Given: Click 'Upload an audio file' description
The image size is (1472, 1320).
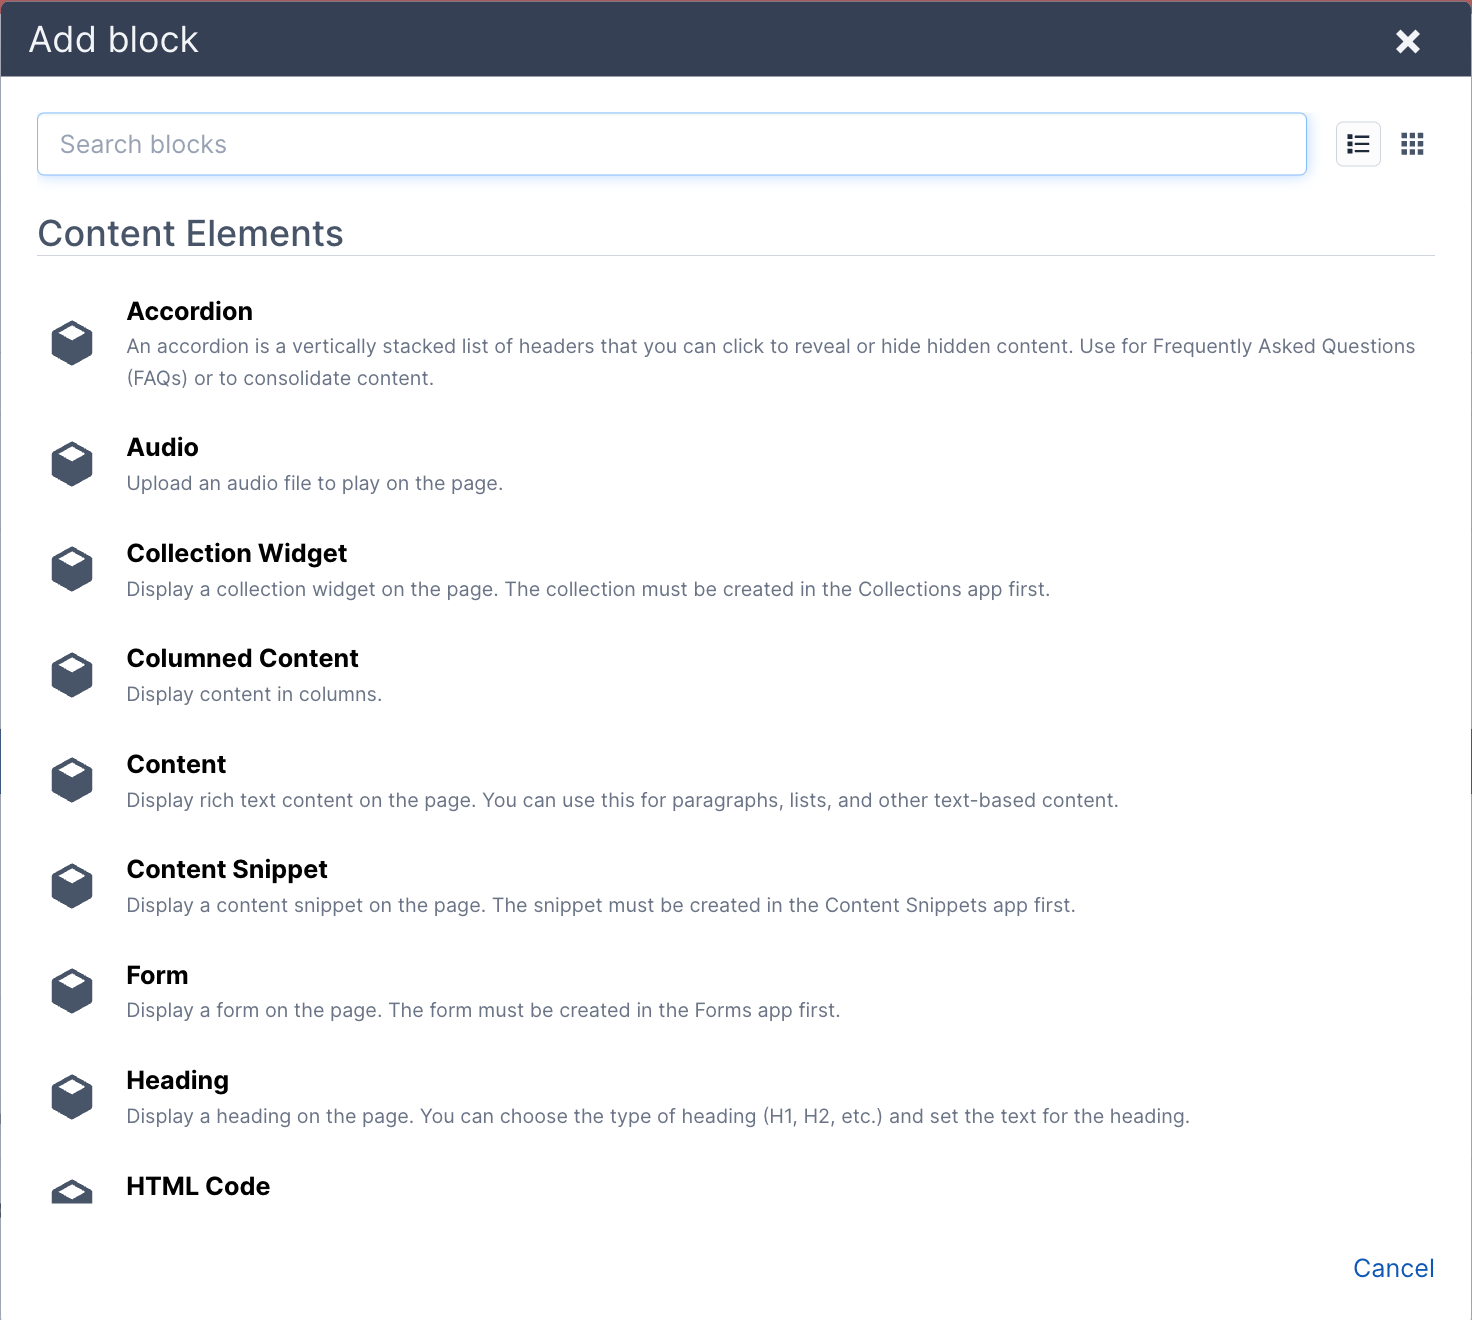Looking at the screenshot, I should pyautogui.click(x=315, y=483).
